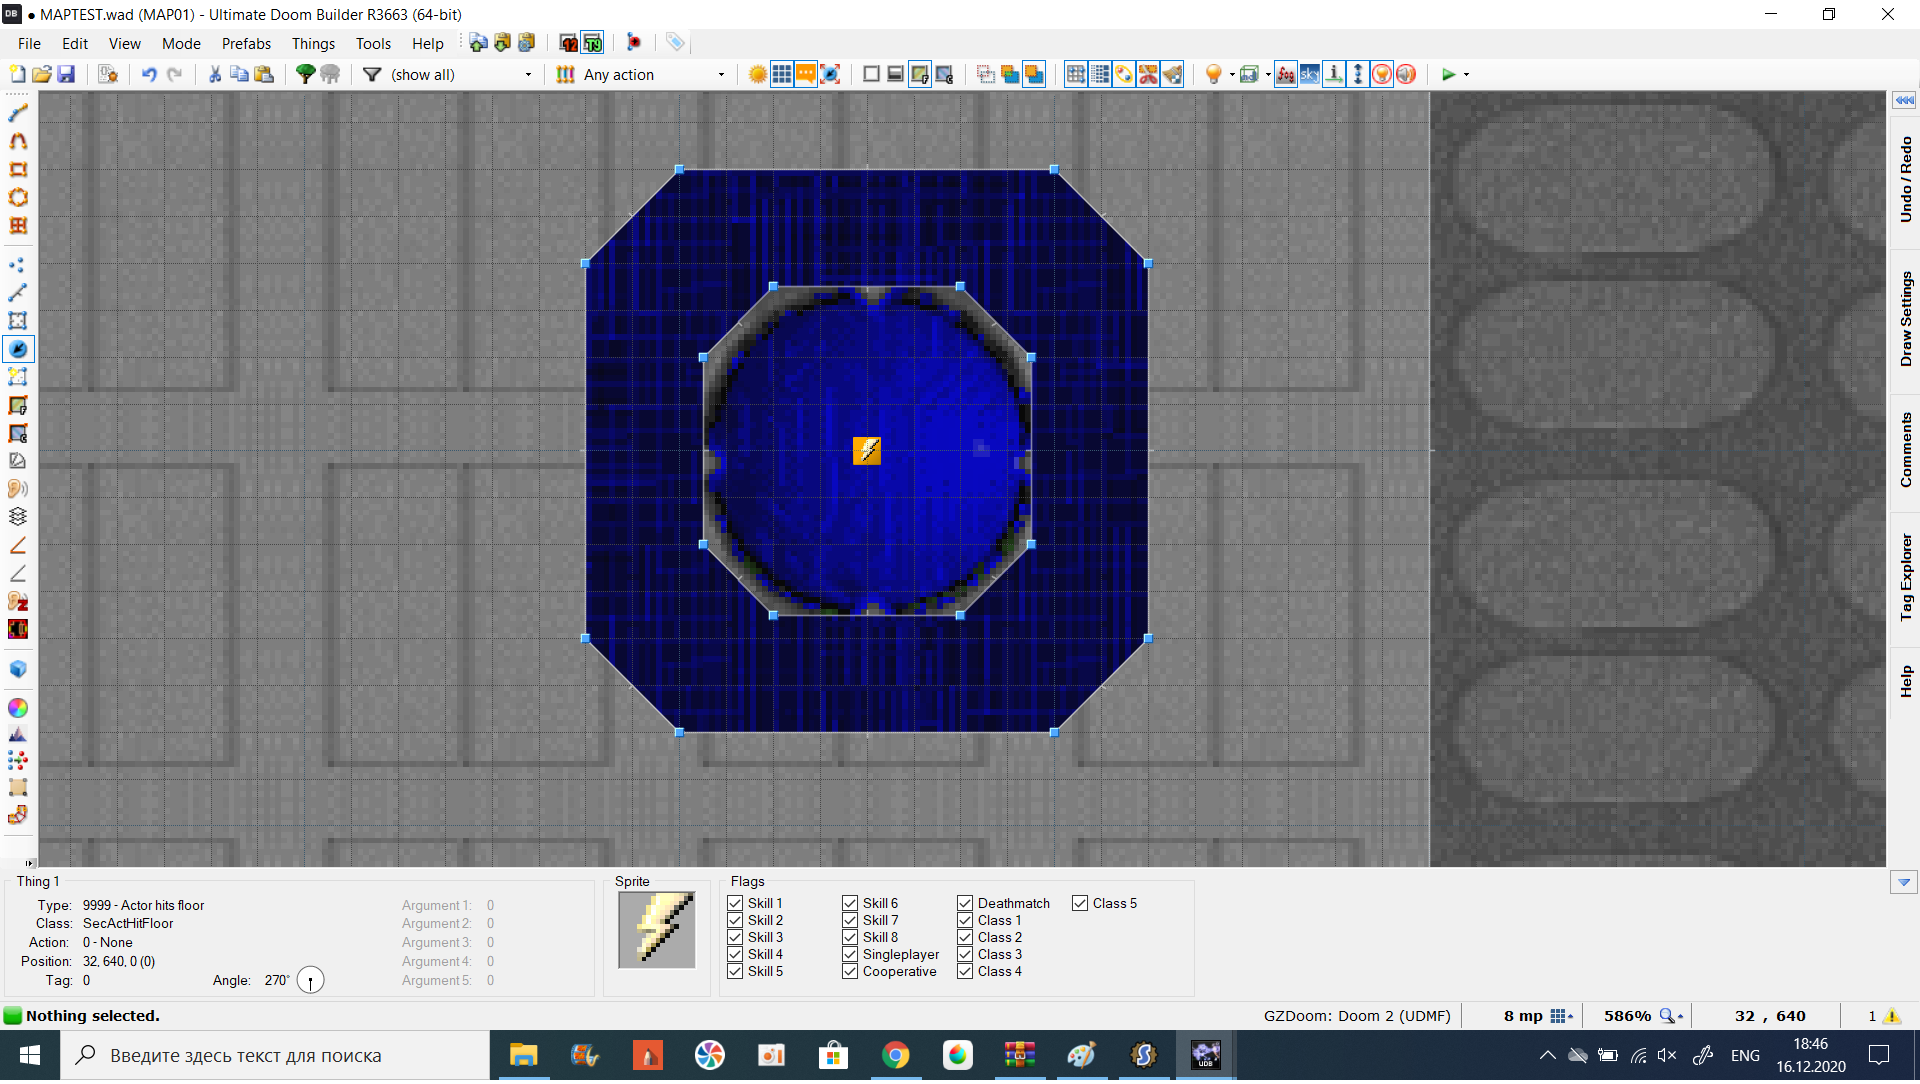Open the Undo / Redo side tab
The image size is (1920, 1084).
tap(1906, 180)
